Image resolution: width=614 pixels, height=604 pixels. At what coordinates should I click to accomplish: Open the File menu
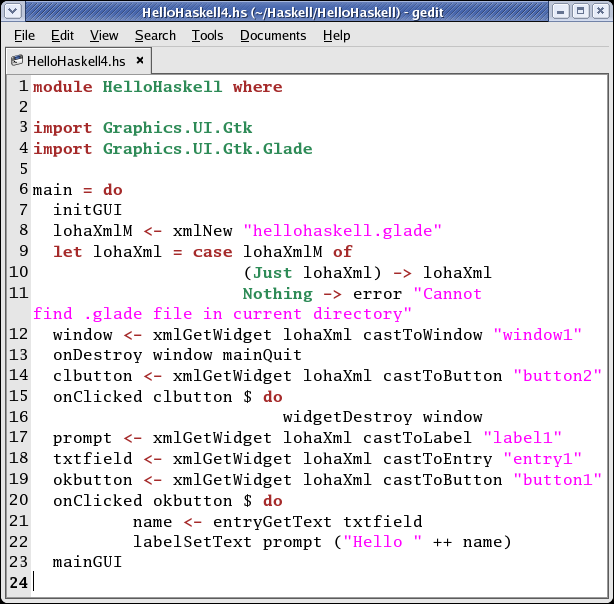click(24, 35)
